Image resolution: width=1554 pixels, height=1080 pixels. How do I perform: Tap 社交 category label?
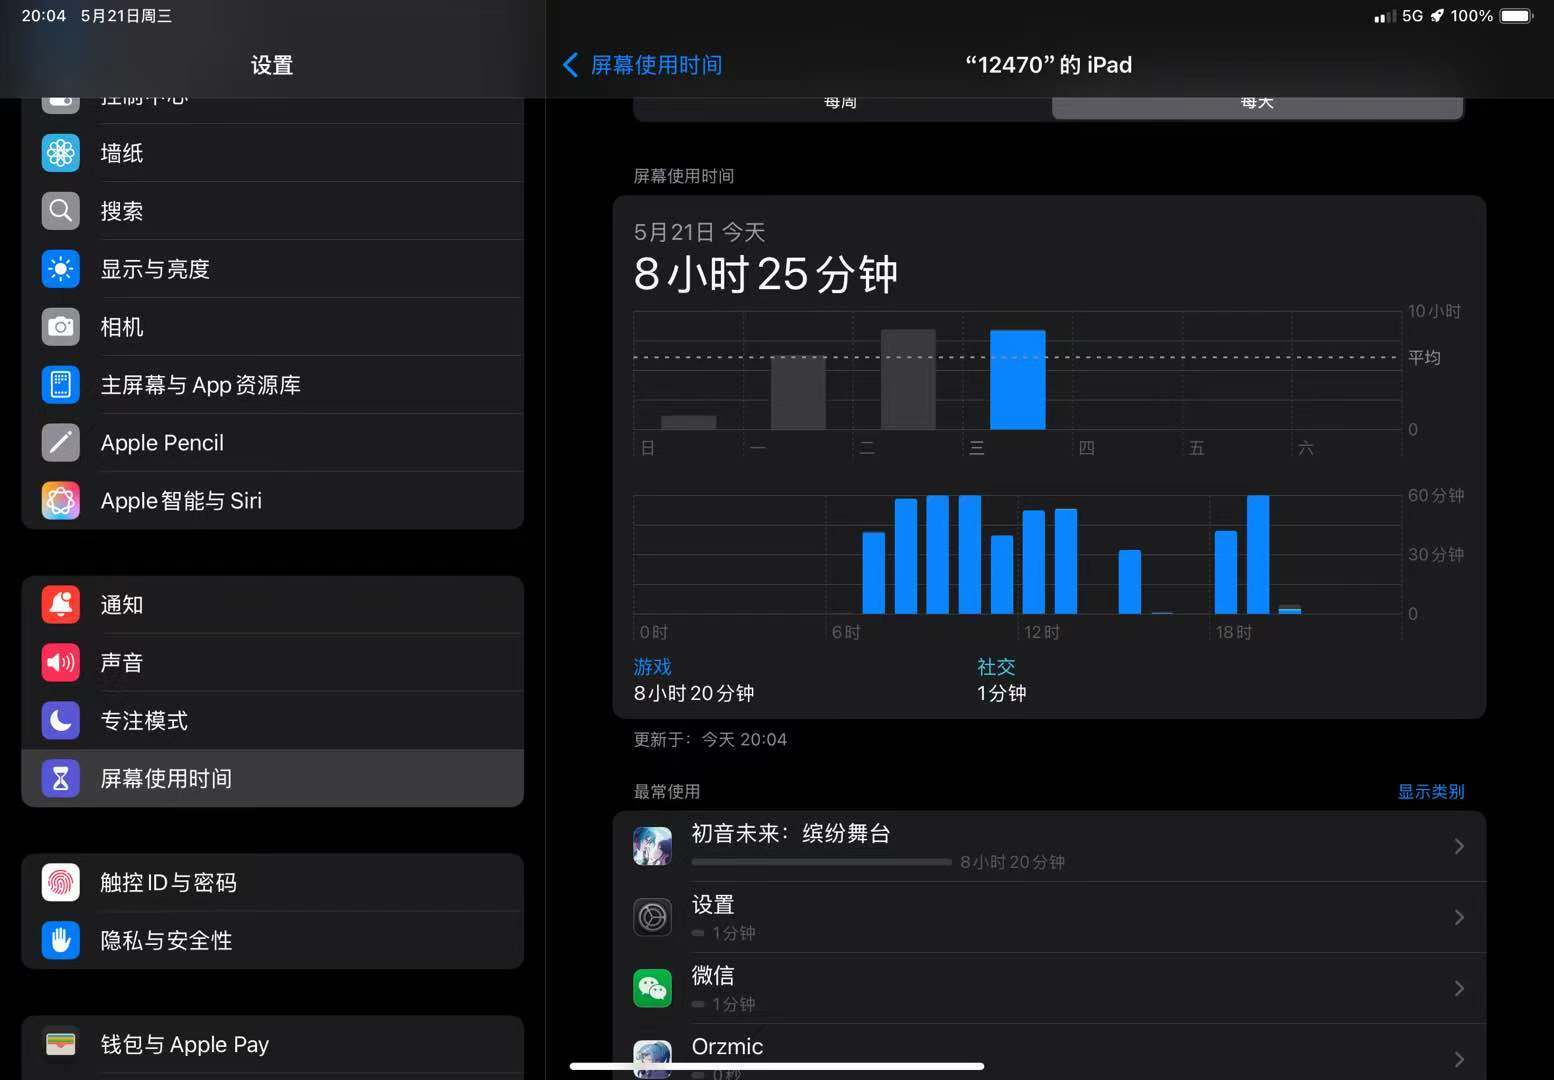996,667
